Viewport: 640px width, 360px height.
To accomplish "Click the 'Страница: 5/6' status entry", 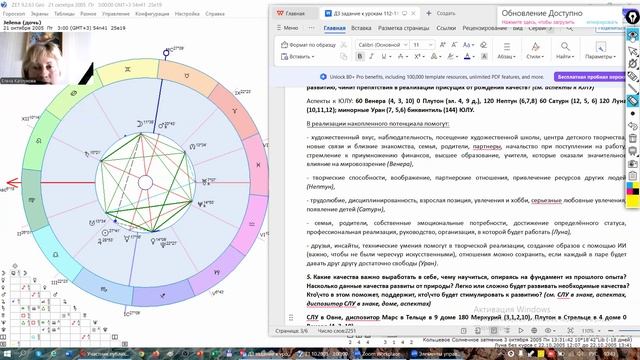I will 291,331.
